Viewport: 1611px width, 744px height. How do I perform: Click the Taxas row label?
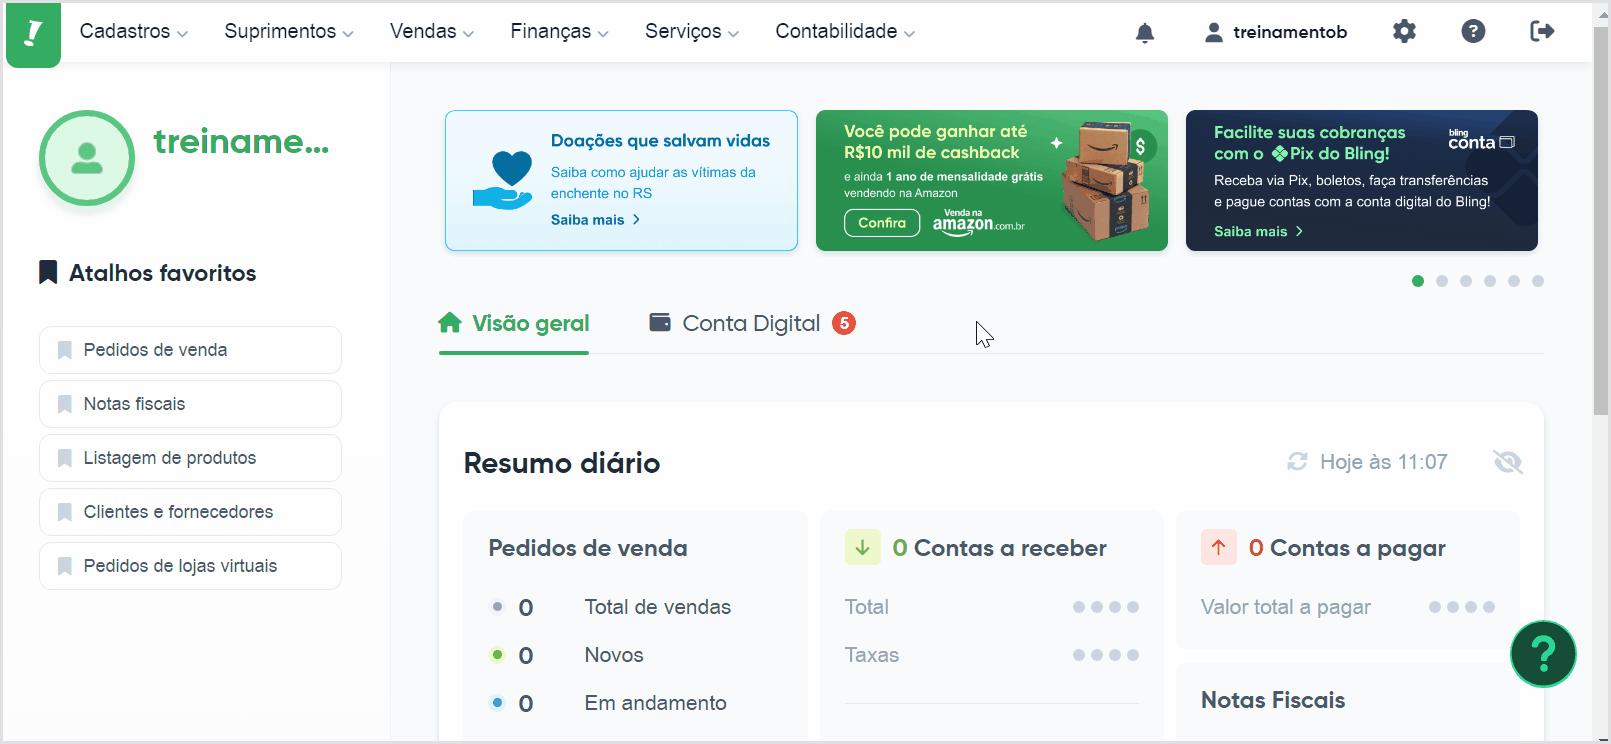pyautogui.click(x=872, y=655)
